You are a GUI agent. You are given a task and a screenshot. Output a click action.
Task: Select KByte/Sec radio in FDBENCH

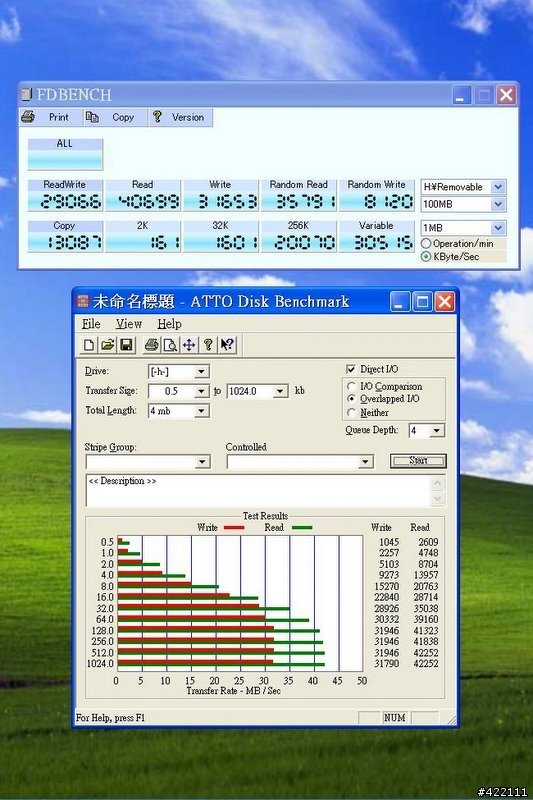pos(426,257)
